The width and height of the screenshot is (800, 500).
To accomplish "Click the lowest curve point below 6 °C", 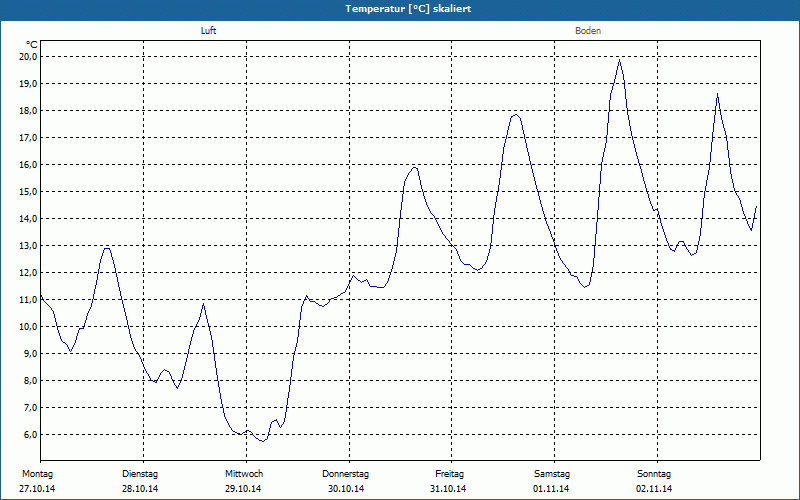I will [x=263, y=441].
